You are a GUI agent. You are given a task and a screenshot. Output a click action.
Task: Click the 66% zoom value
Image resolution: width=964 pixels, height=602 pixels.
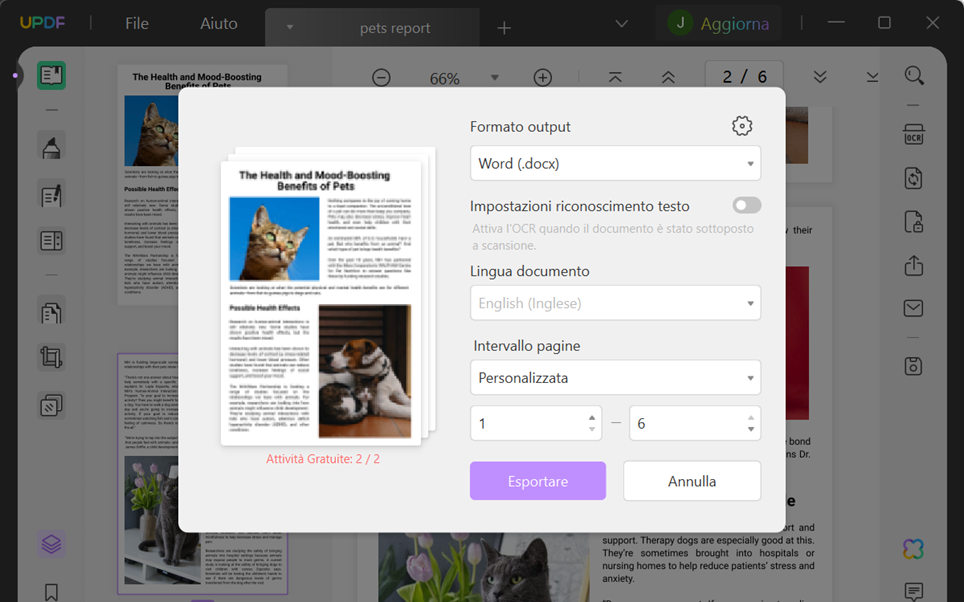(x=444, y=79)
